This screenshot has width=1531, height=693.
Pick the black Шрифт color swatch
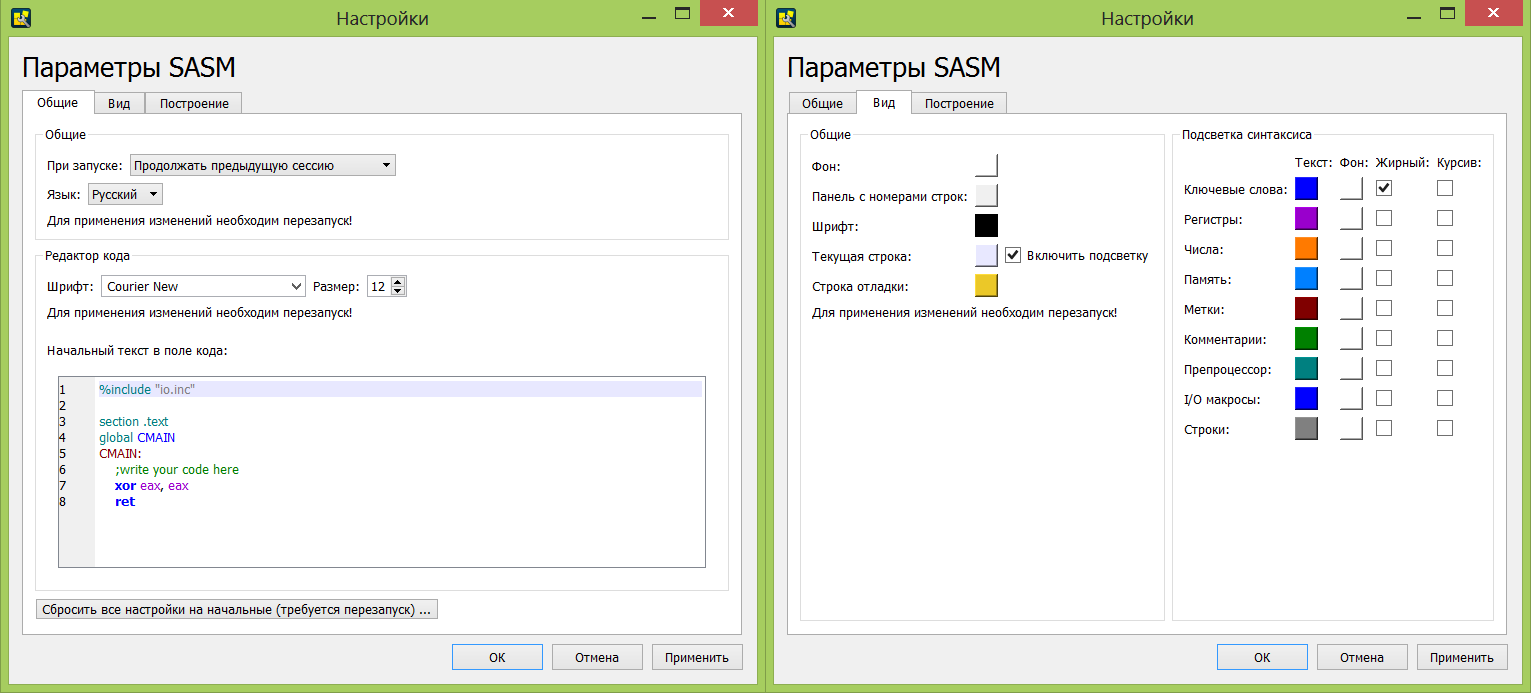coord(986,225)
